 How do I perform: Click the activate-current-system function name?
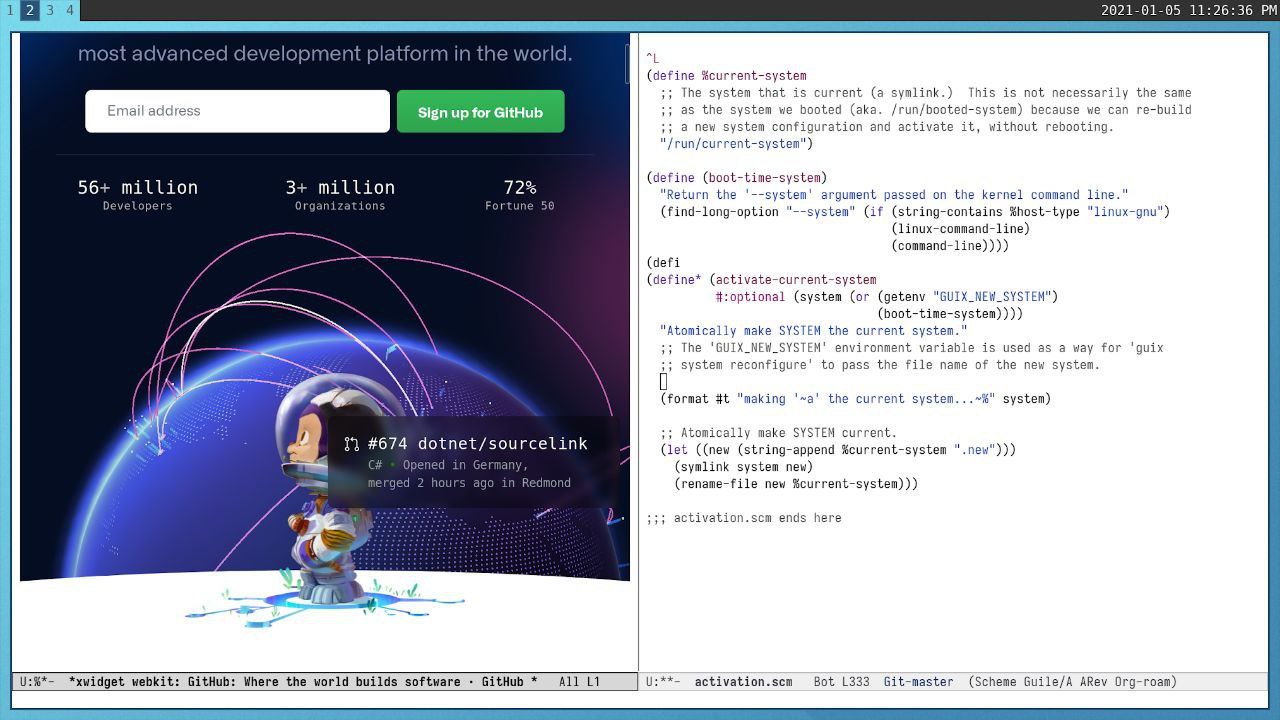point(796,280)
